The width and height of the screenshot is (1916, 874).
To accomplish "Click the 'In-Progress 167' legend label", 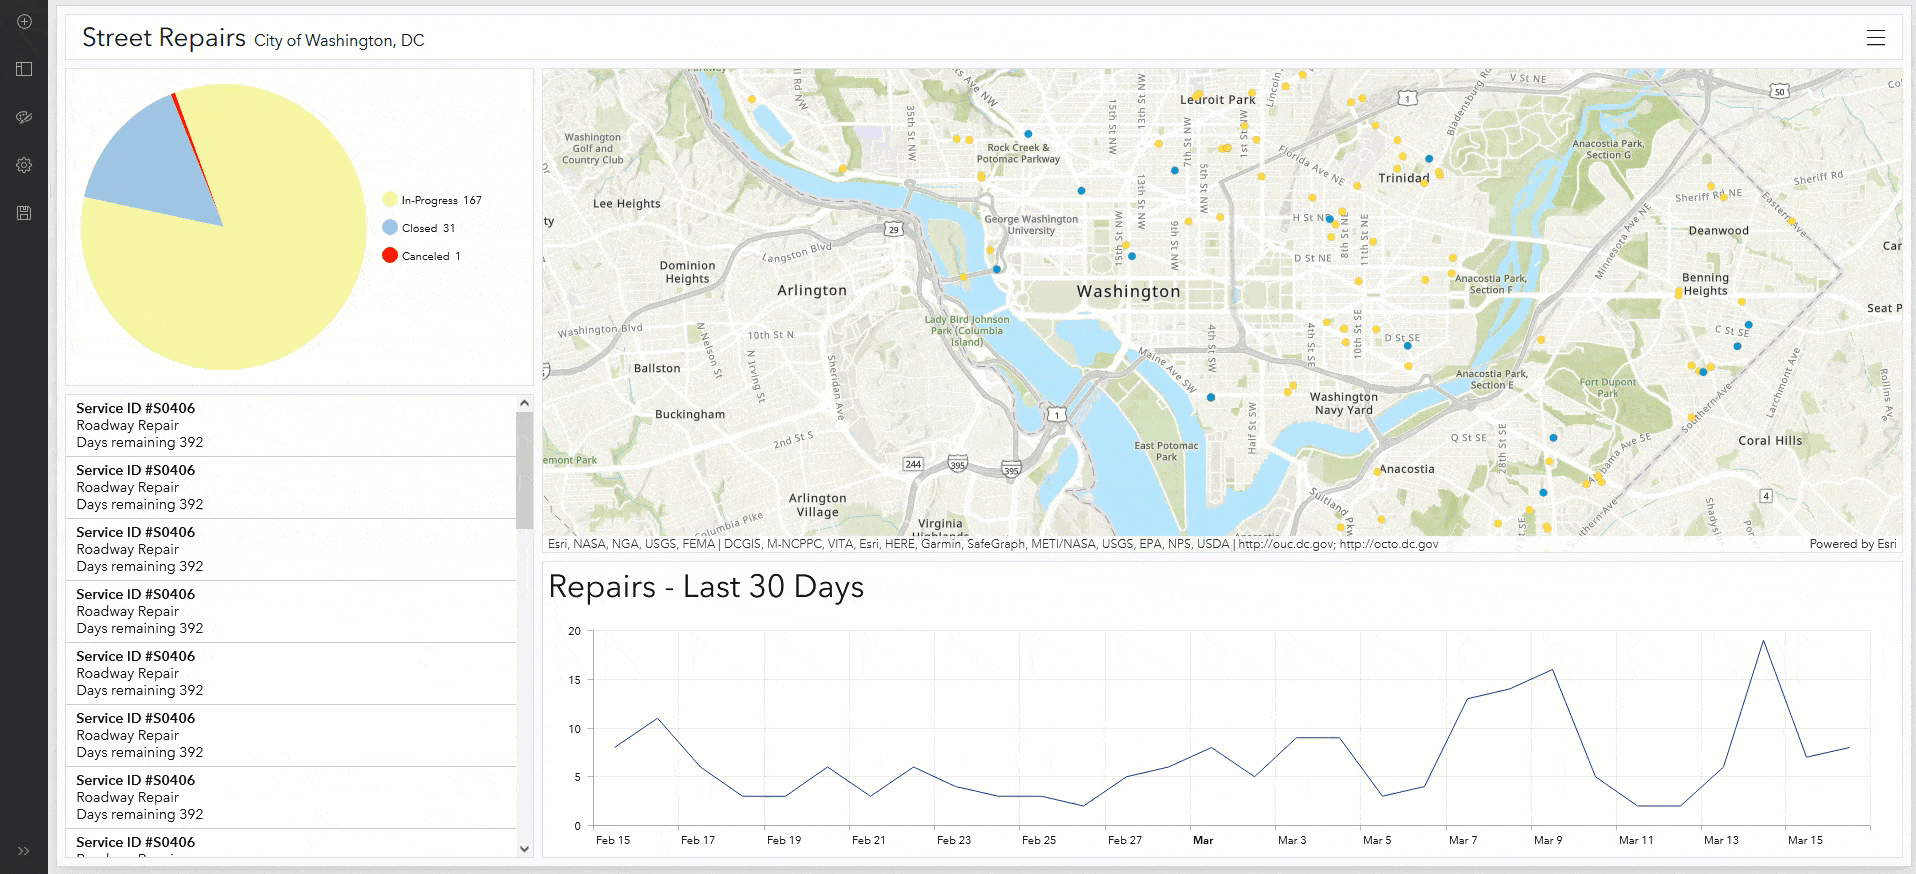I will point(441,200).
